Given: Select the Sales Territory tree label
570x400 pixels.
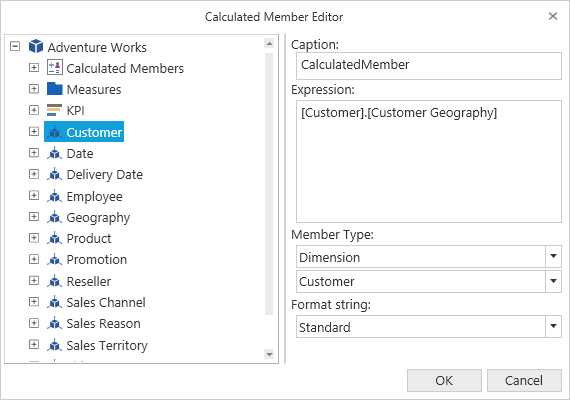Looking at the screenshot, I should pyautogui.click(x=107, y=346).
